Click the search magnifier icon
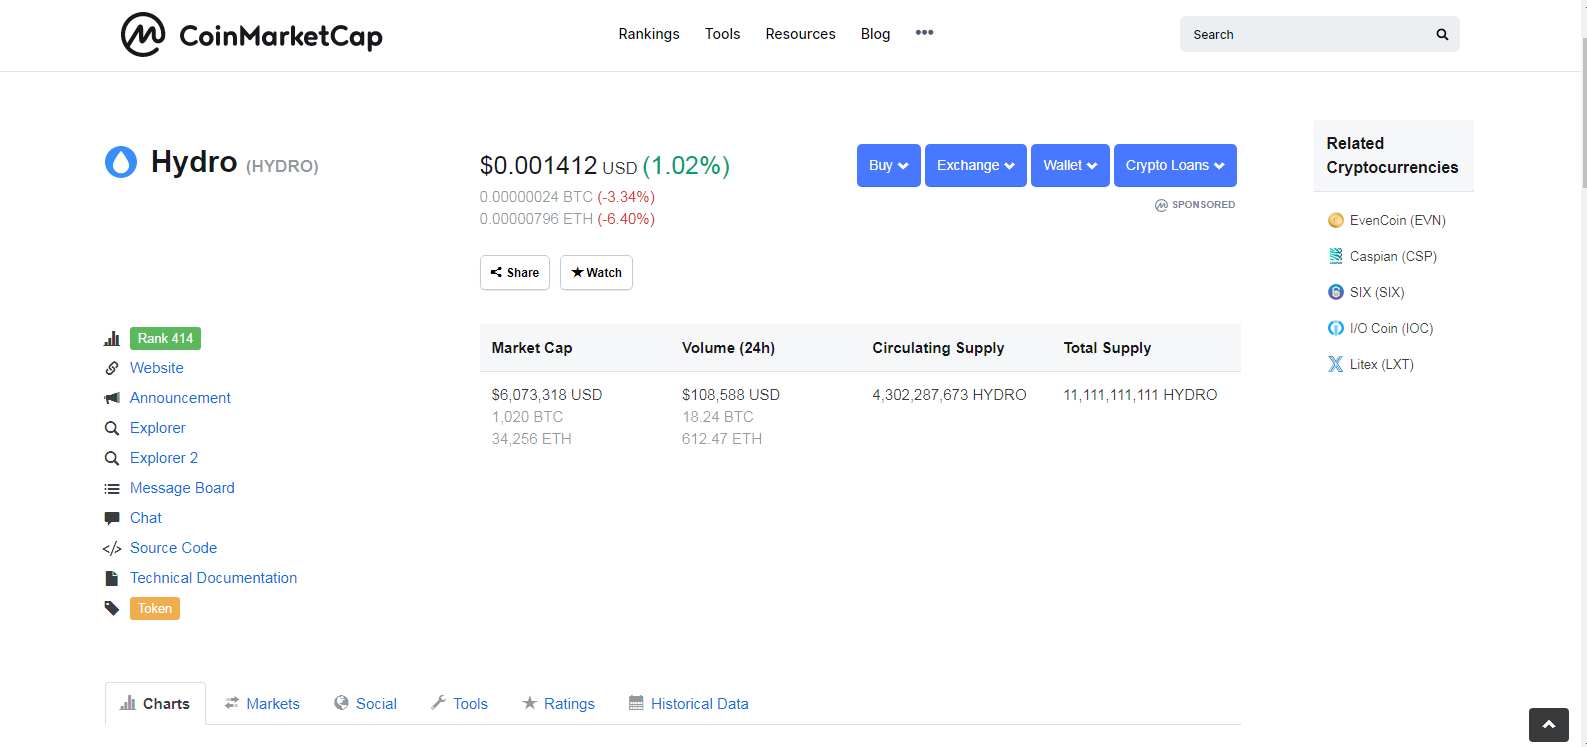The image size is (1587, 747). tap(1442, 34)
